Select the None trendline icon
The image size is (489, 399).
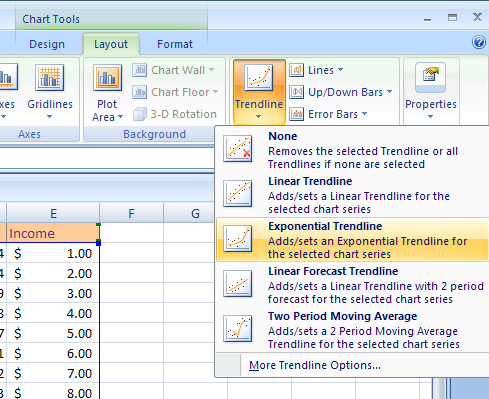click(238, 148)
